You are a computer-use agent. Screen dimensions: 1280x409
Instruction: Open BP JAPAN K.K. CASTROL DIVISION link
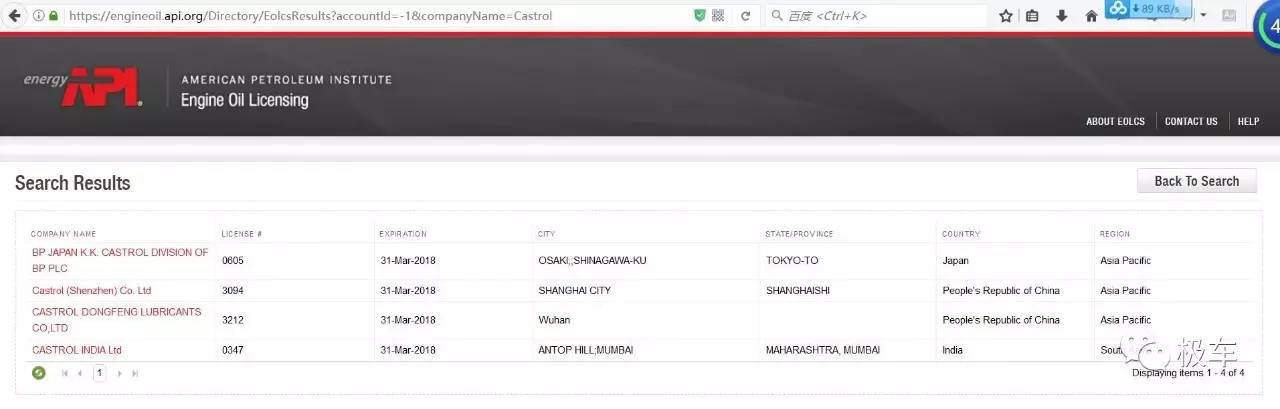coord(120,260)
